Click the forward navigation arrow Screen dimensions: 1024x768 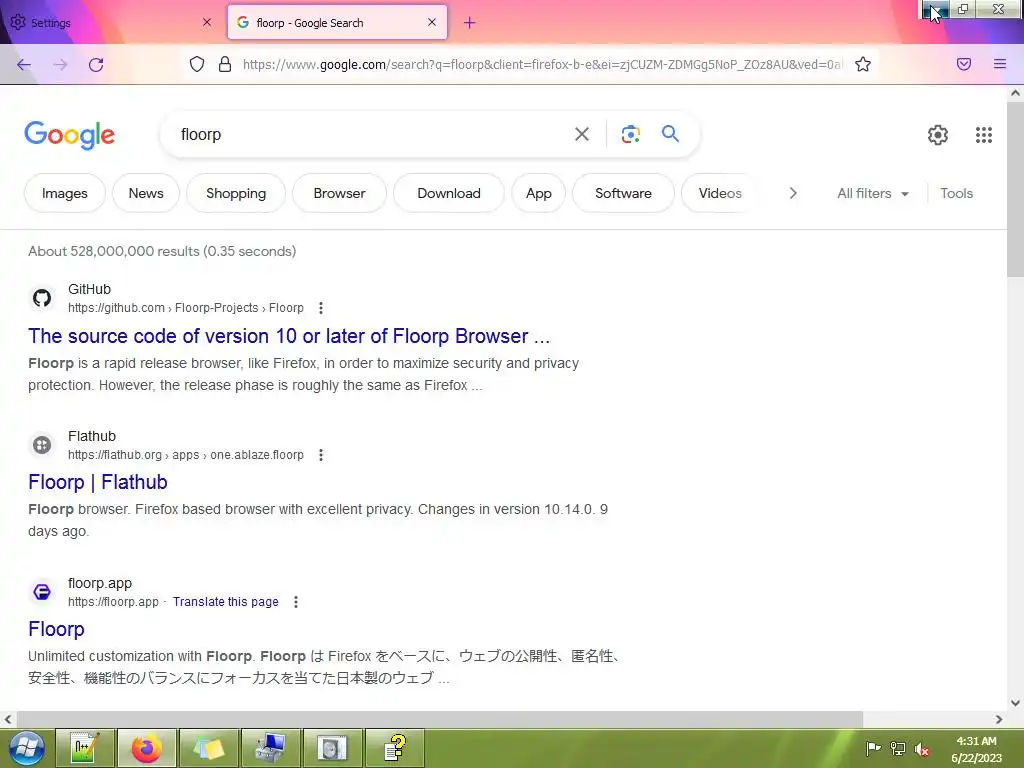pos(60,64)
